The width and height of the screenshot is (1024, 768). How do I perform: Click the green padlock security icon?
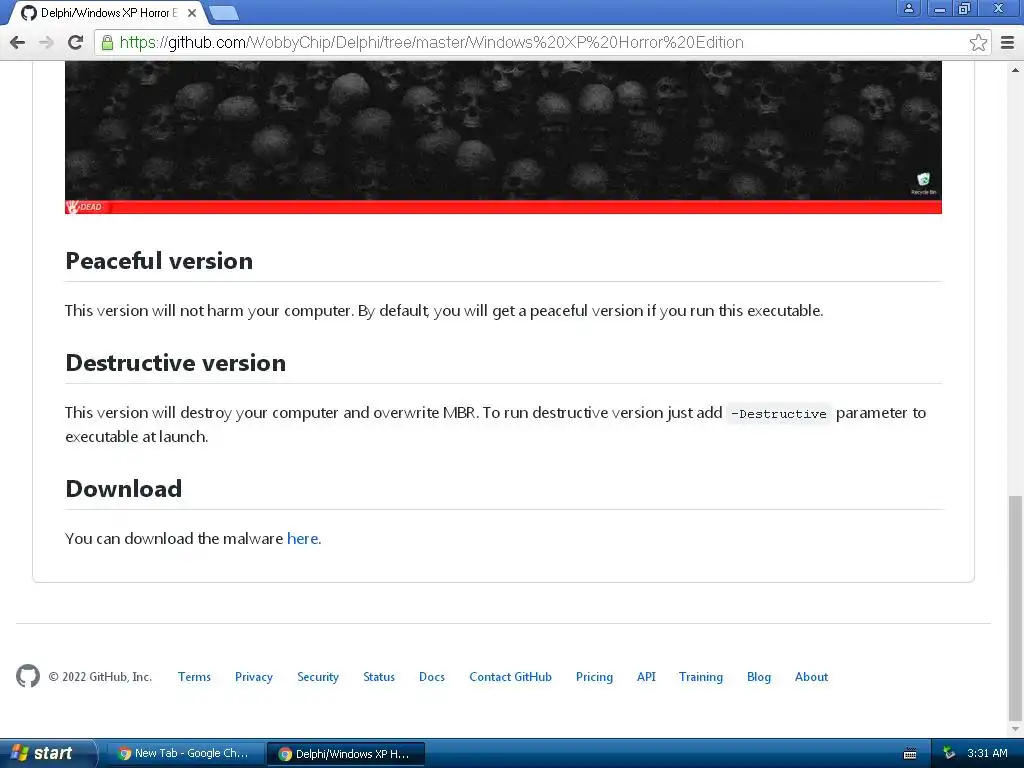point(107,42)
